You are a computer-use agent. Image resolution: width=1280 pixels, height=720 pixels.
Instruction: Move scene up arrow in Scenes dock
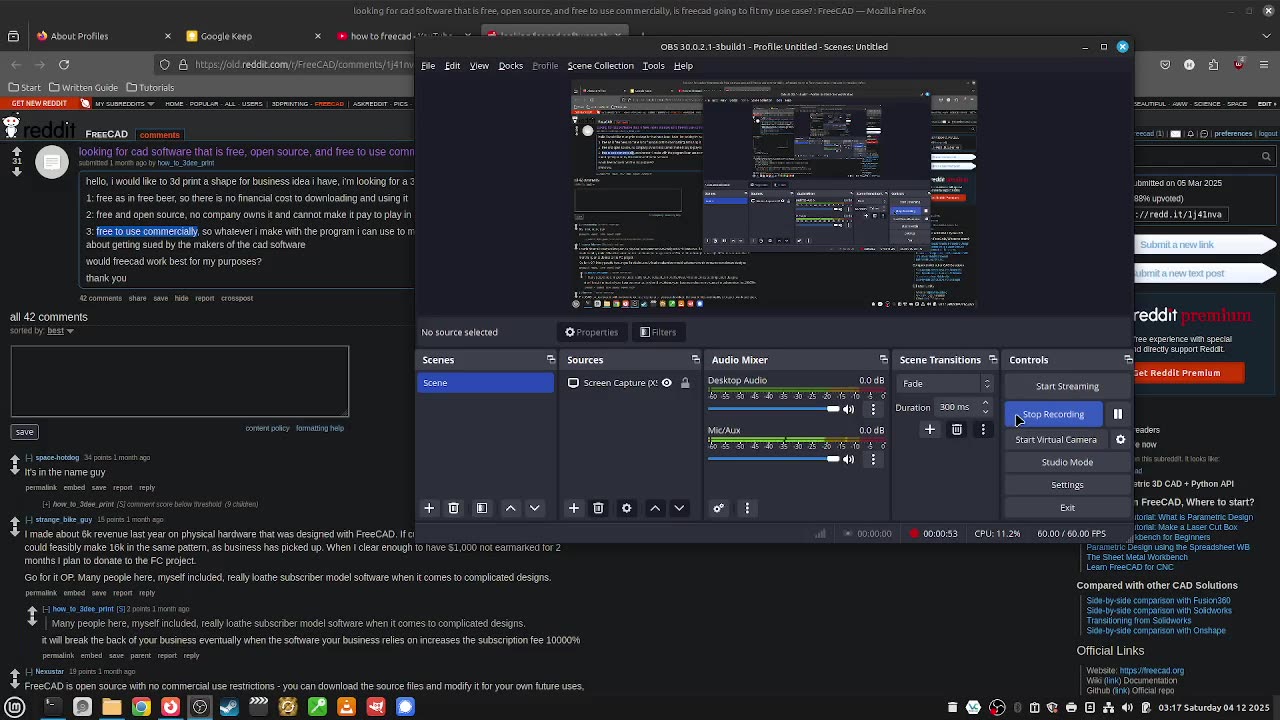click(x=511, y=508)
